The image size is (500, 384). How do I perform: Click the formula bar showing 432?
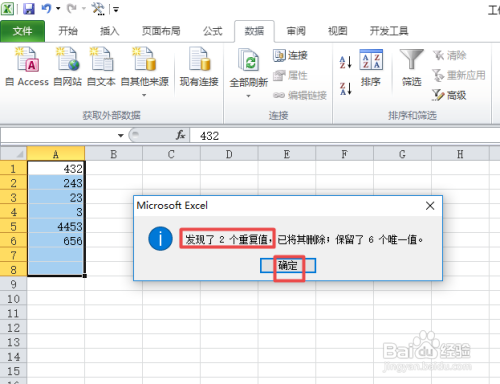click(x=345, y=136)
